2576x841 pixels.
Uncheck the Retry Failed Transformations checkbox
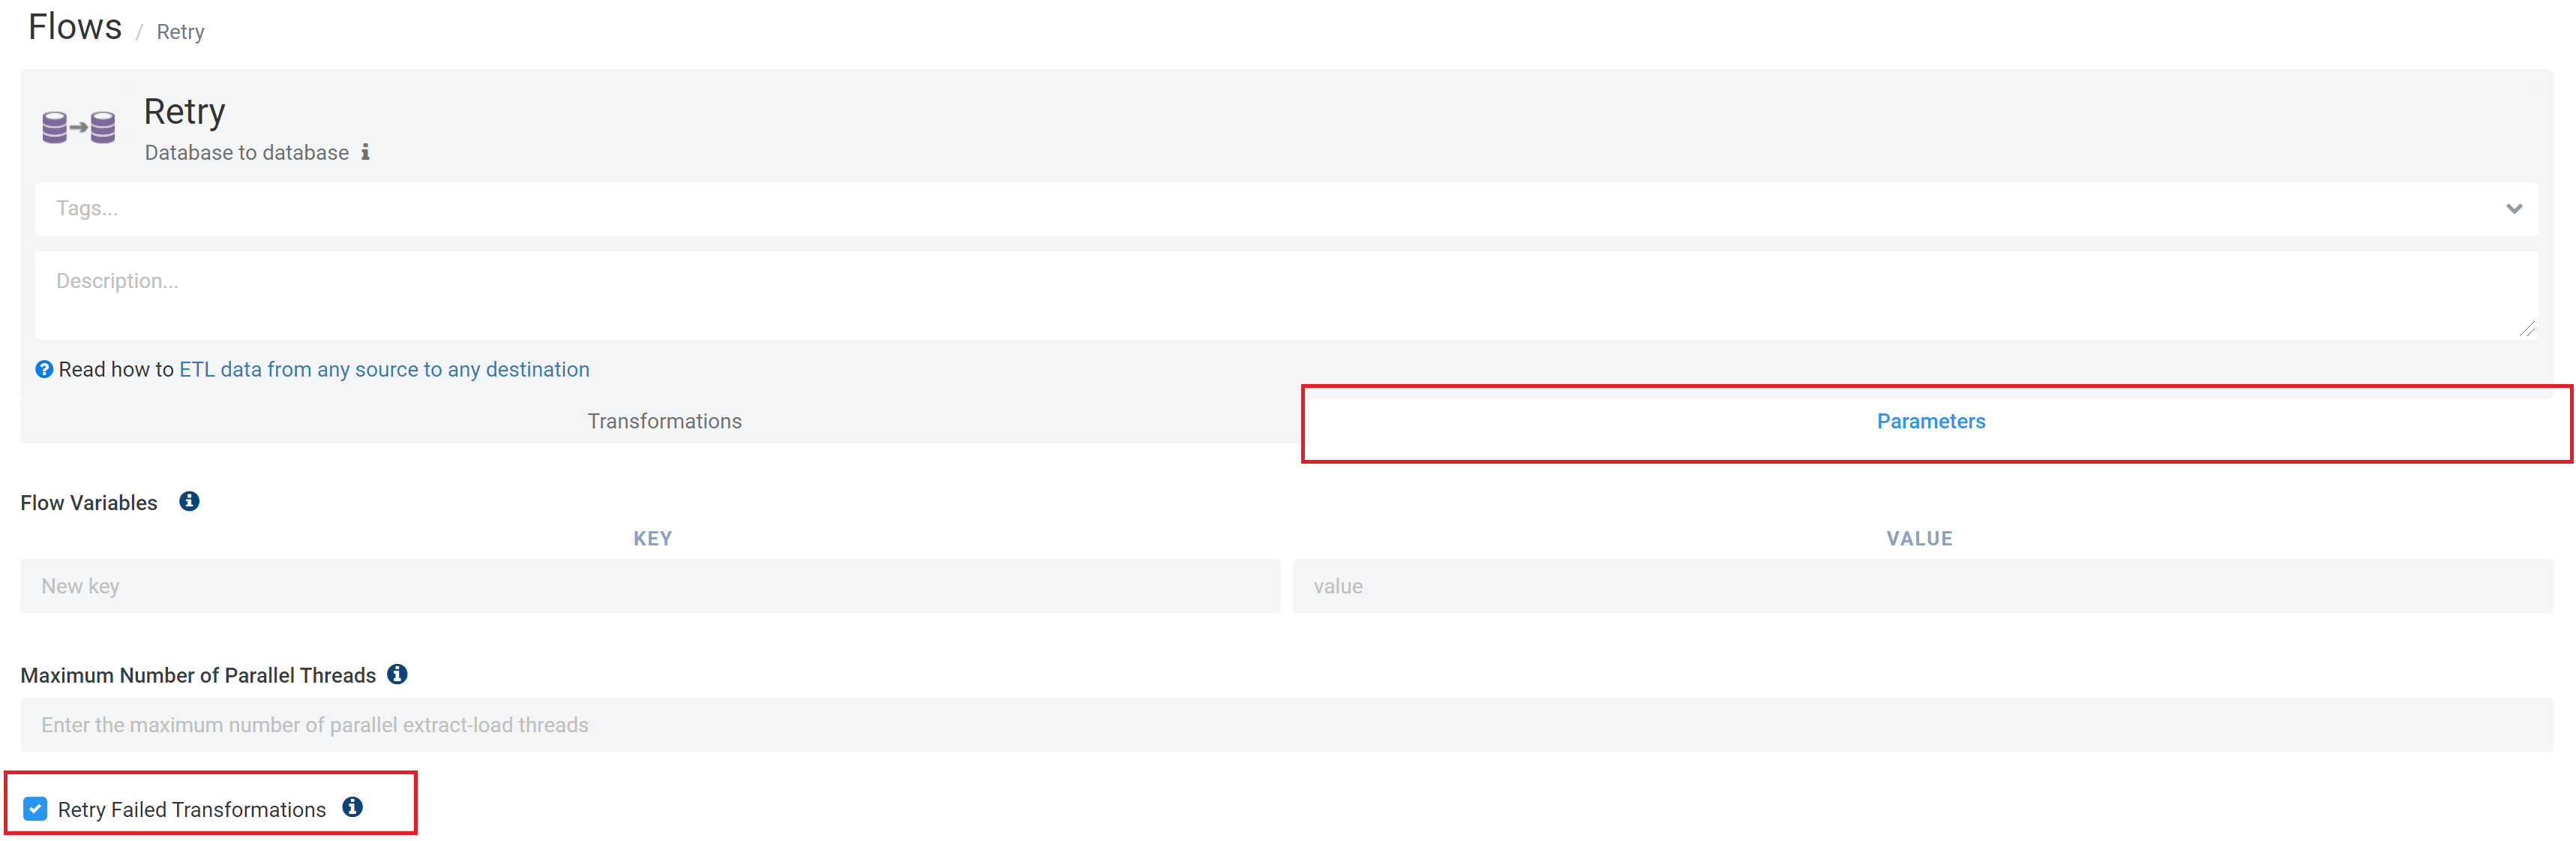click(36, 808)
